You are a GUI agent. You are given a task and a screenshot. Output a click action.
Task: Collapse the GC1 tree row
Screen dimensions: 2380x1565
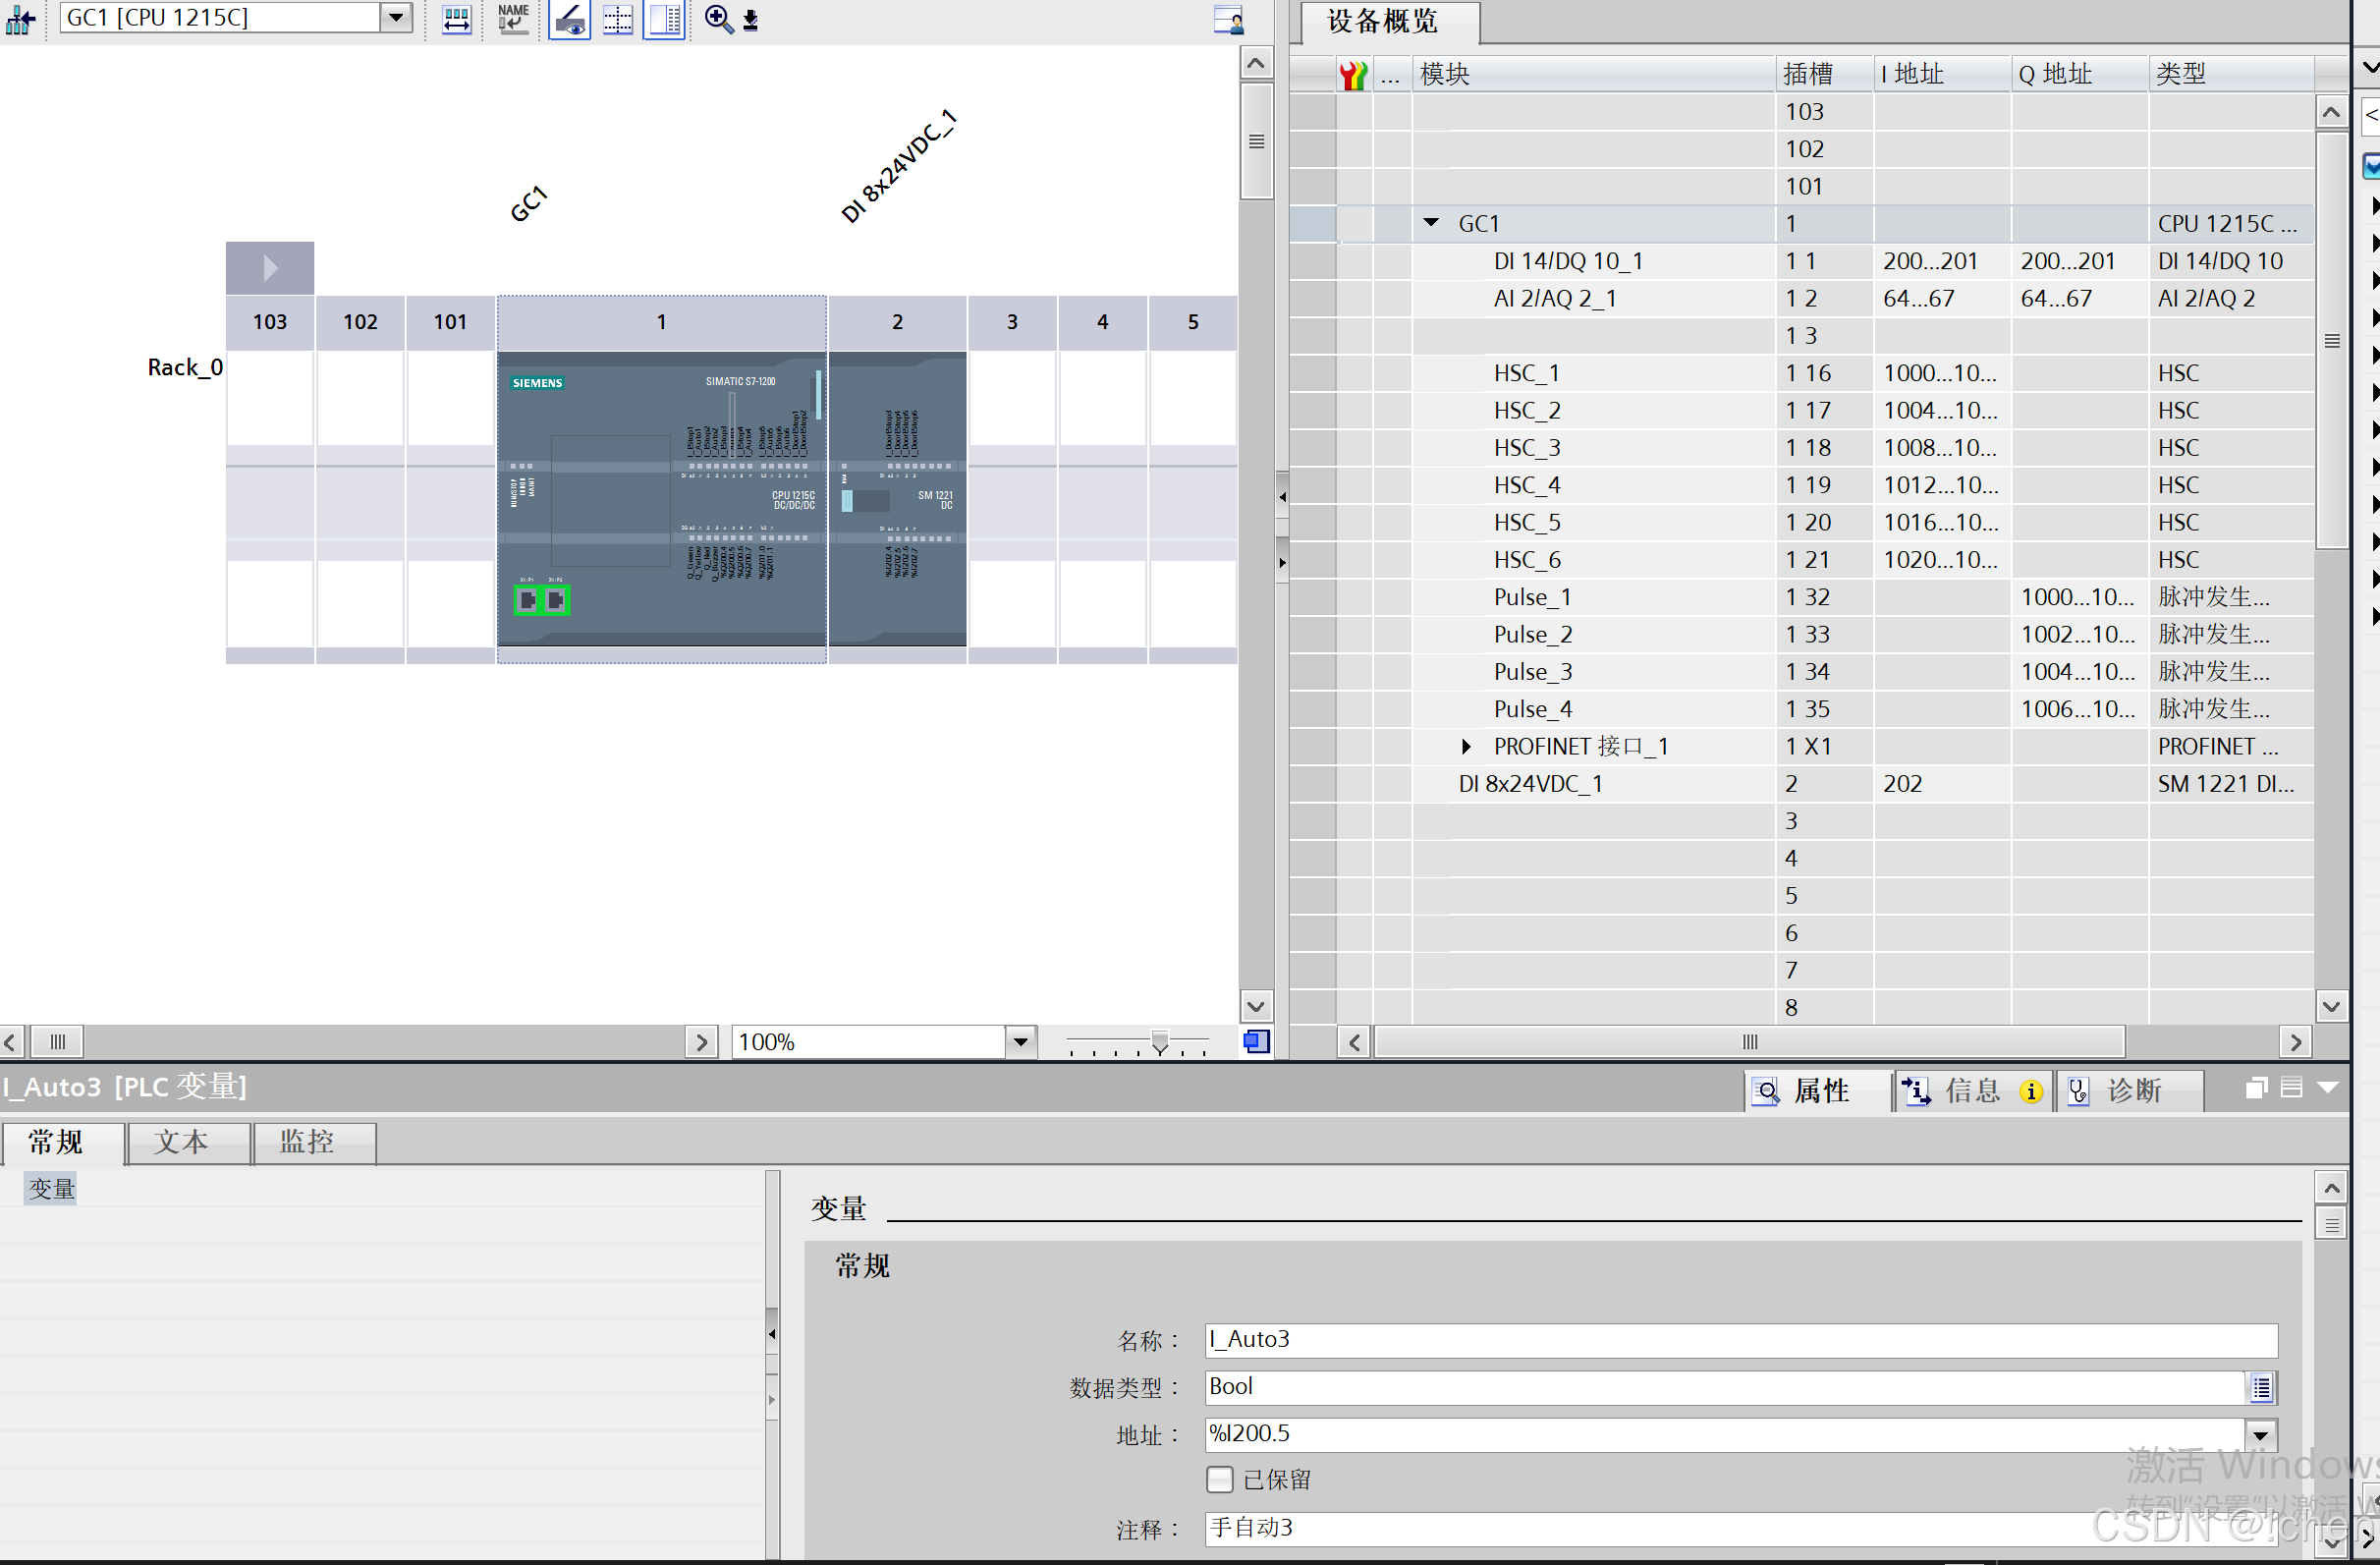click(x=1431, y=223)
